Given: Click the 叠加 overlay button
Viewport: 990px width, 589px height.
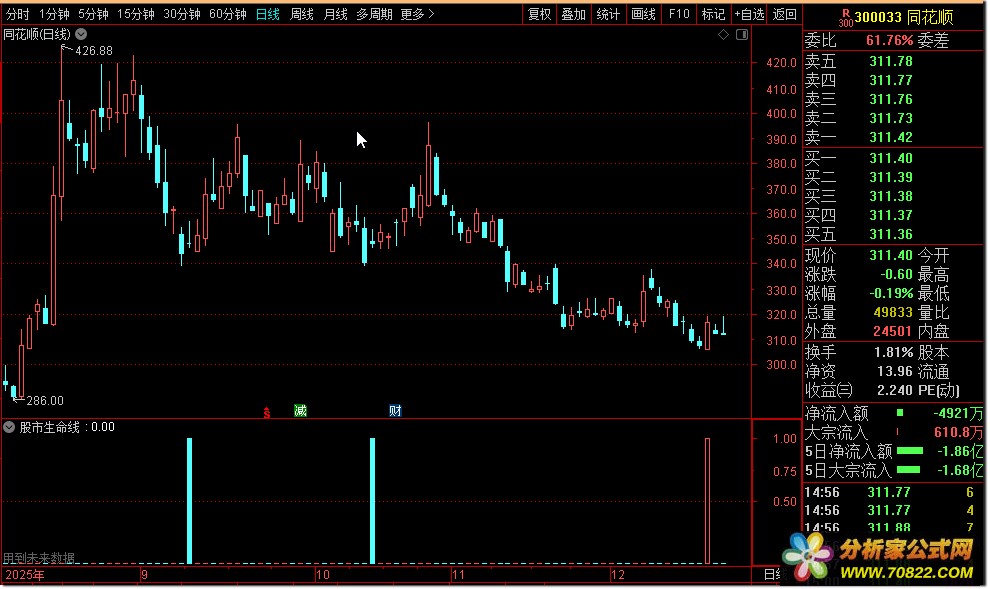Looking at the screenshot, I should 573,14.
